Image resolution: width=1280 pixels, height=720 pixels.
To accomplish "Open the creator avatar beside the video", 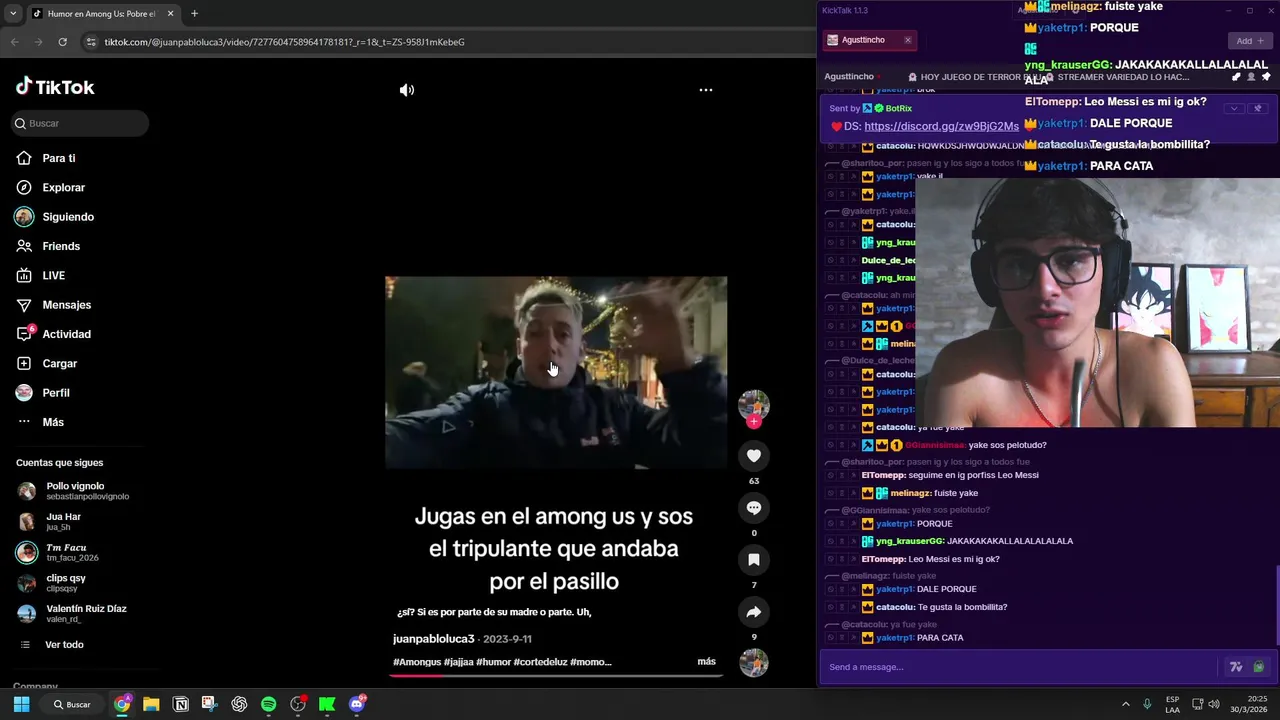I will point(754,405).
